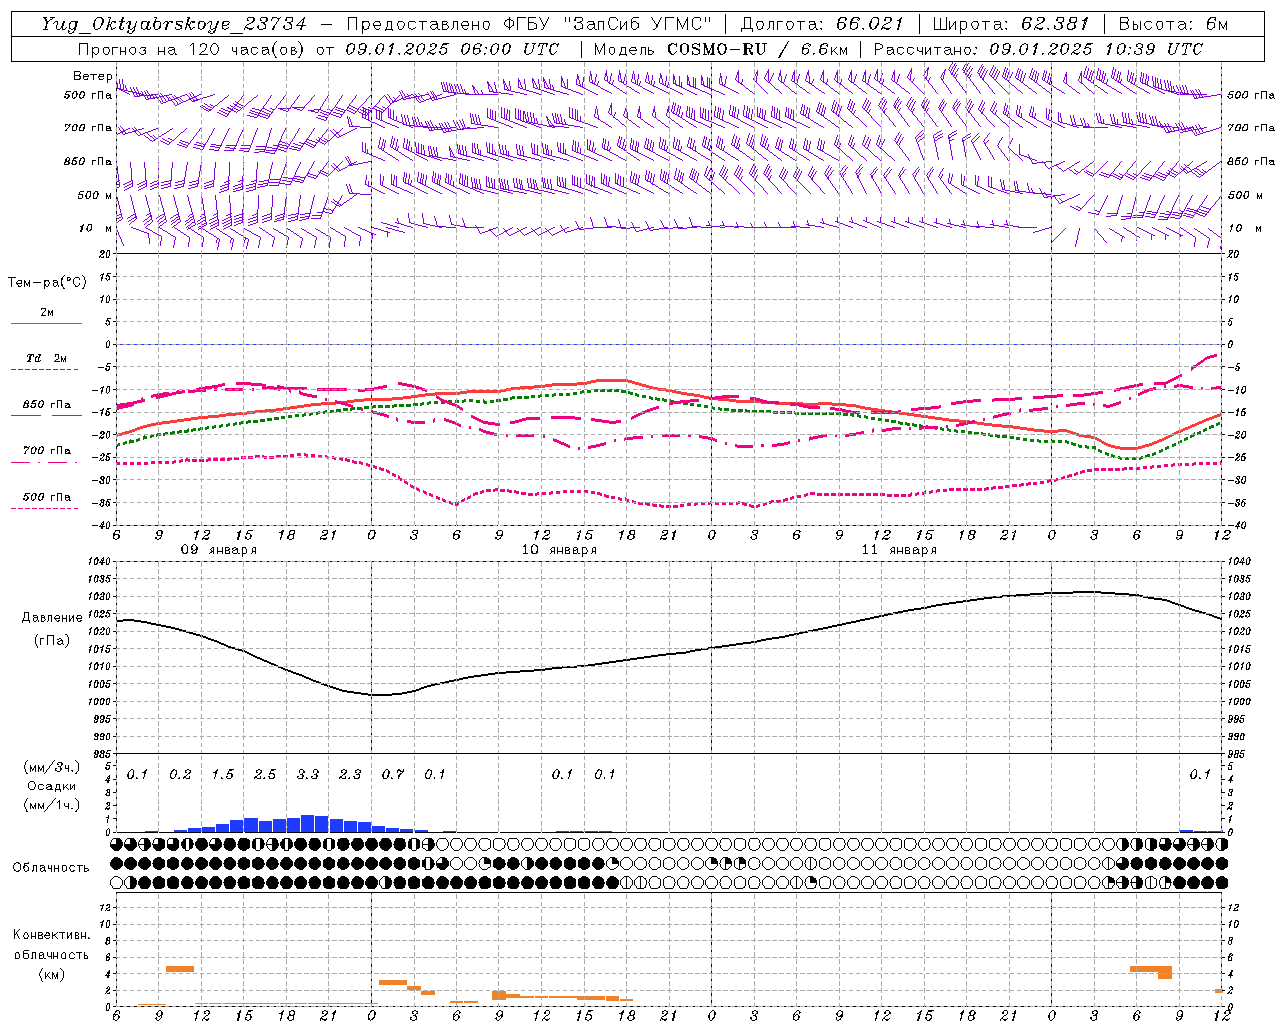Select the model name COSMO-RU / 6.6км

pyautogui.click(x=758, y=49)
